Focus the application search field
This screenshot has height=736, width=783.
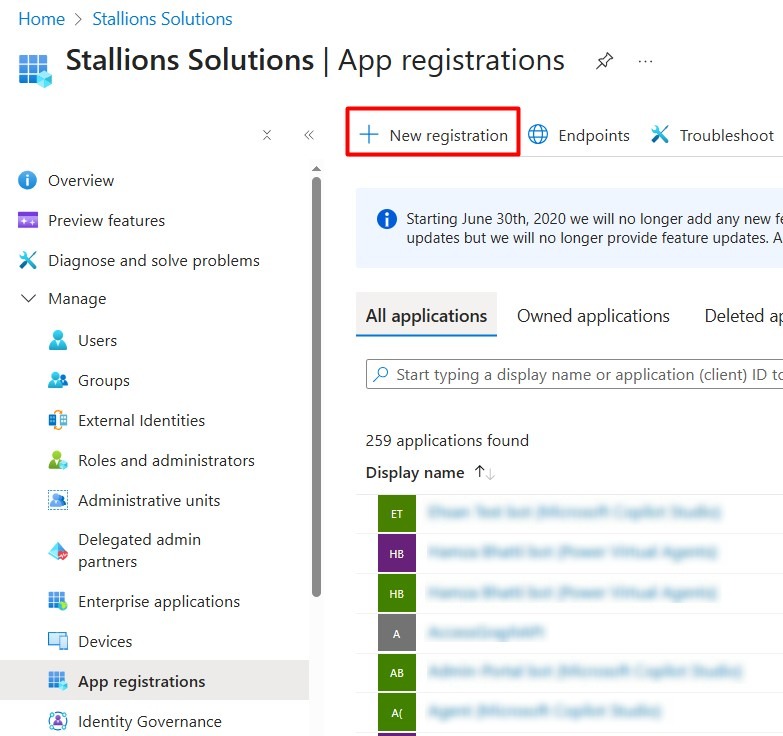tap(580, 375)
